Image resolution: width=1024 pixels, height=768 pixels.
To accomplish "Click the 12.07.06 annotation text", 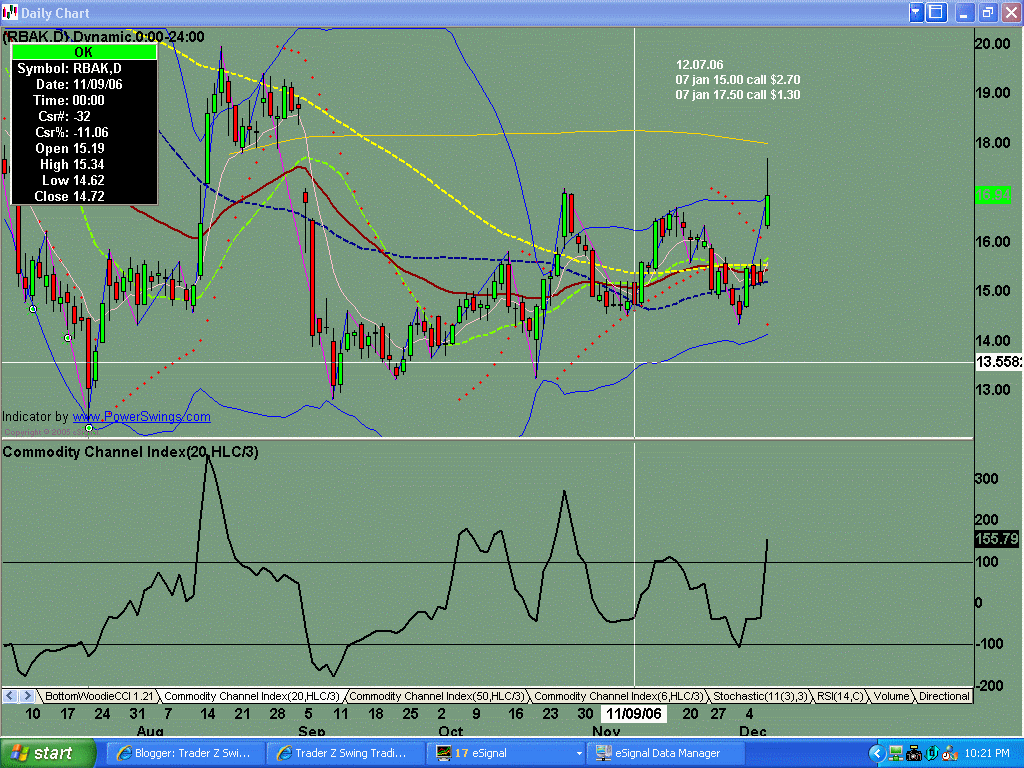I will pos(699,65).
